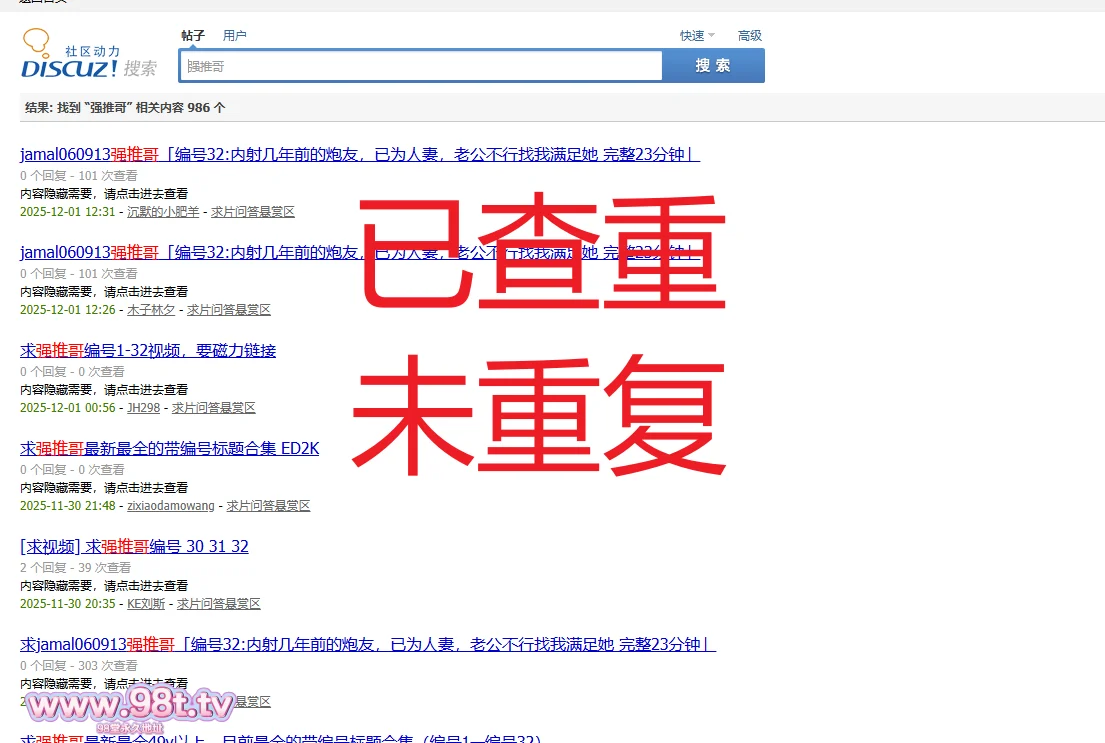Viewport: 1105px width, 743px height.
Task: Open the result title ending with ED2K
Action: click(x=170, y=448)
